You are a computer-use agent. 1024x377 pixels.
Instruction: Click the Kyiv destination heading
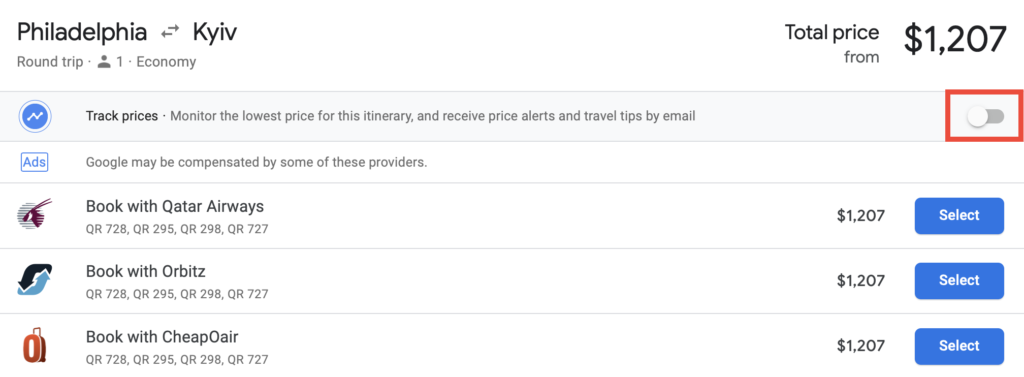(x=215, y=32)
